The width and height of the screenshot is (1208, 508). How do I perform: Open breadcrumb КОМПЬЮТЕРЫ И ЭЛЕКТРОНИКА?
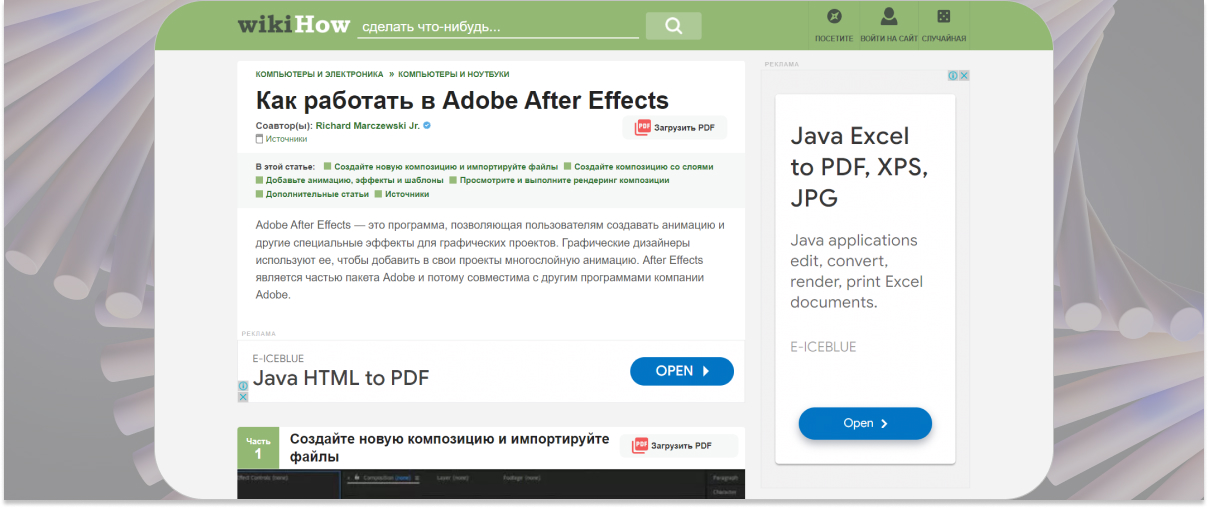pos(320,74)
